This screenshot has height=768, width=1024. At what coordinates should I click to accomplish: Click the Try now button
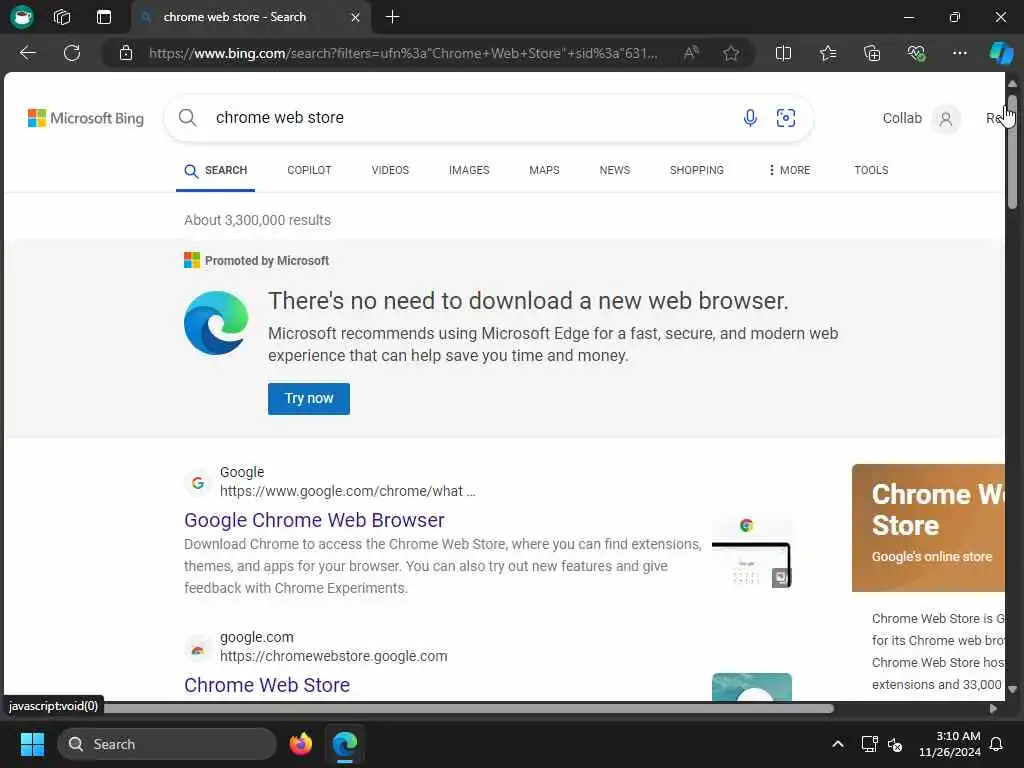point(309,398)
